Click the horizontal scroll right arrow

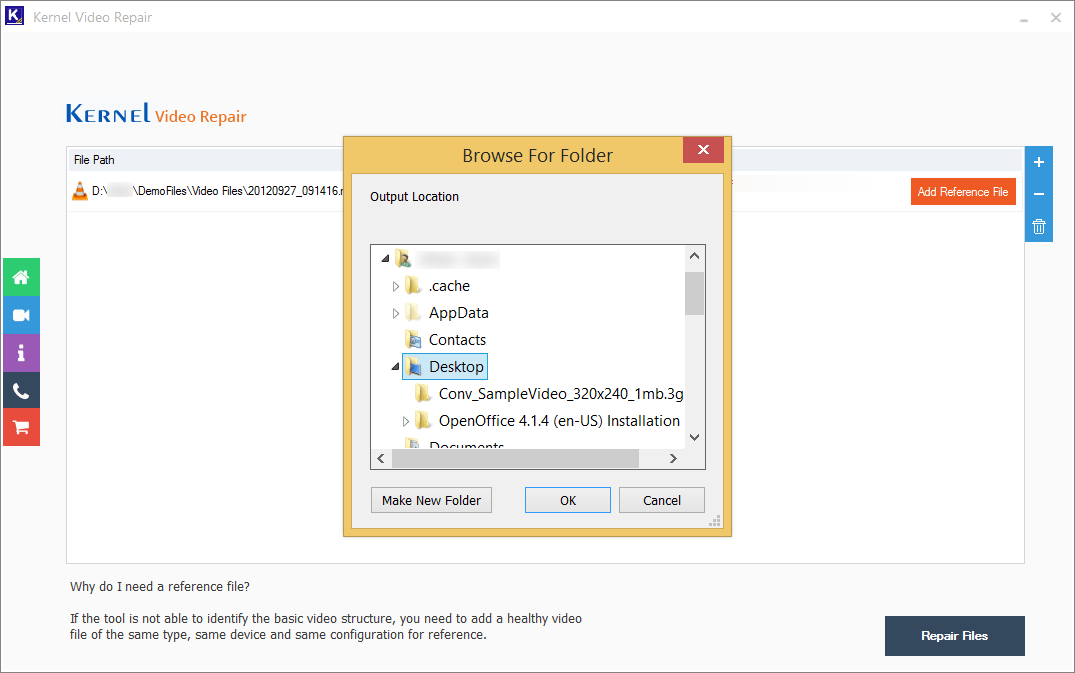[673, 458]
